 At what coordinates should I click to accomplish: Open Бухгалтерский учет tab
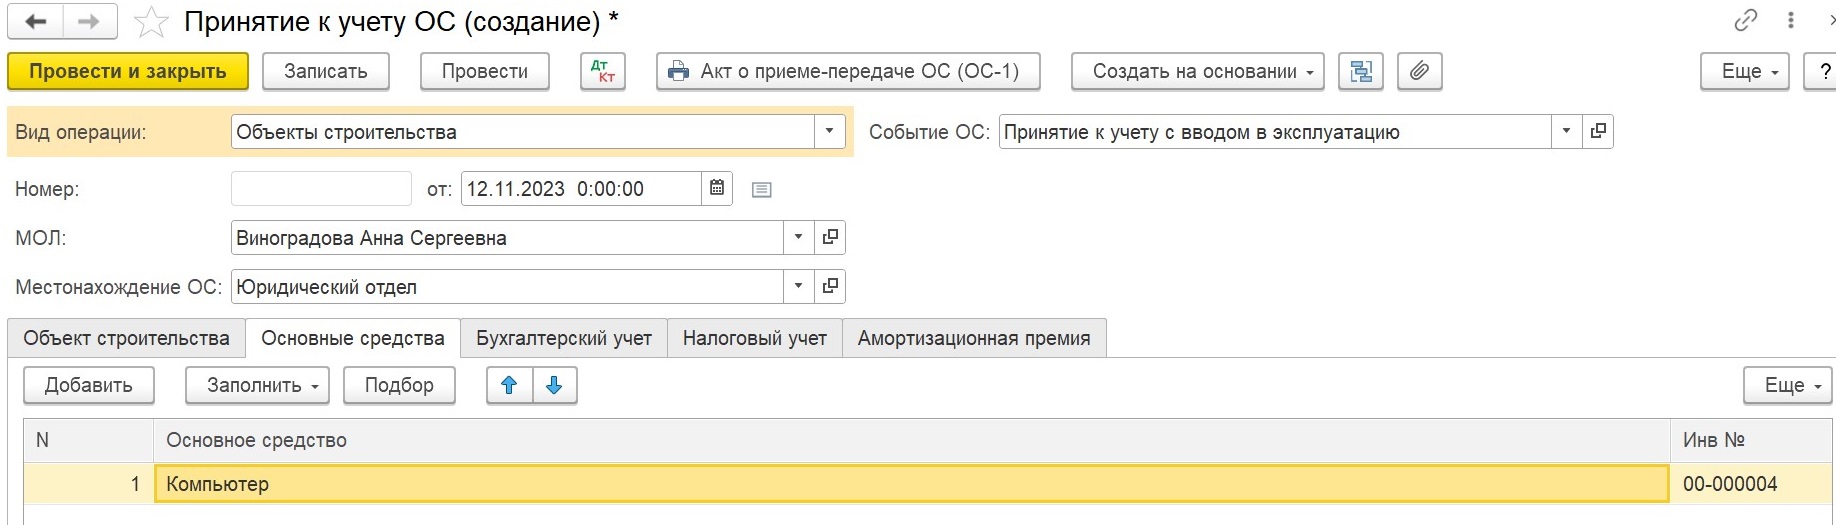click(x=564, y=338)
